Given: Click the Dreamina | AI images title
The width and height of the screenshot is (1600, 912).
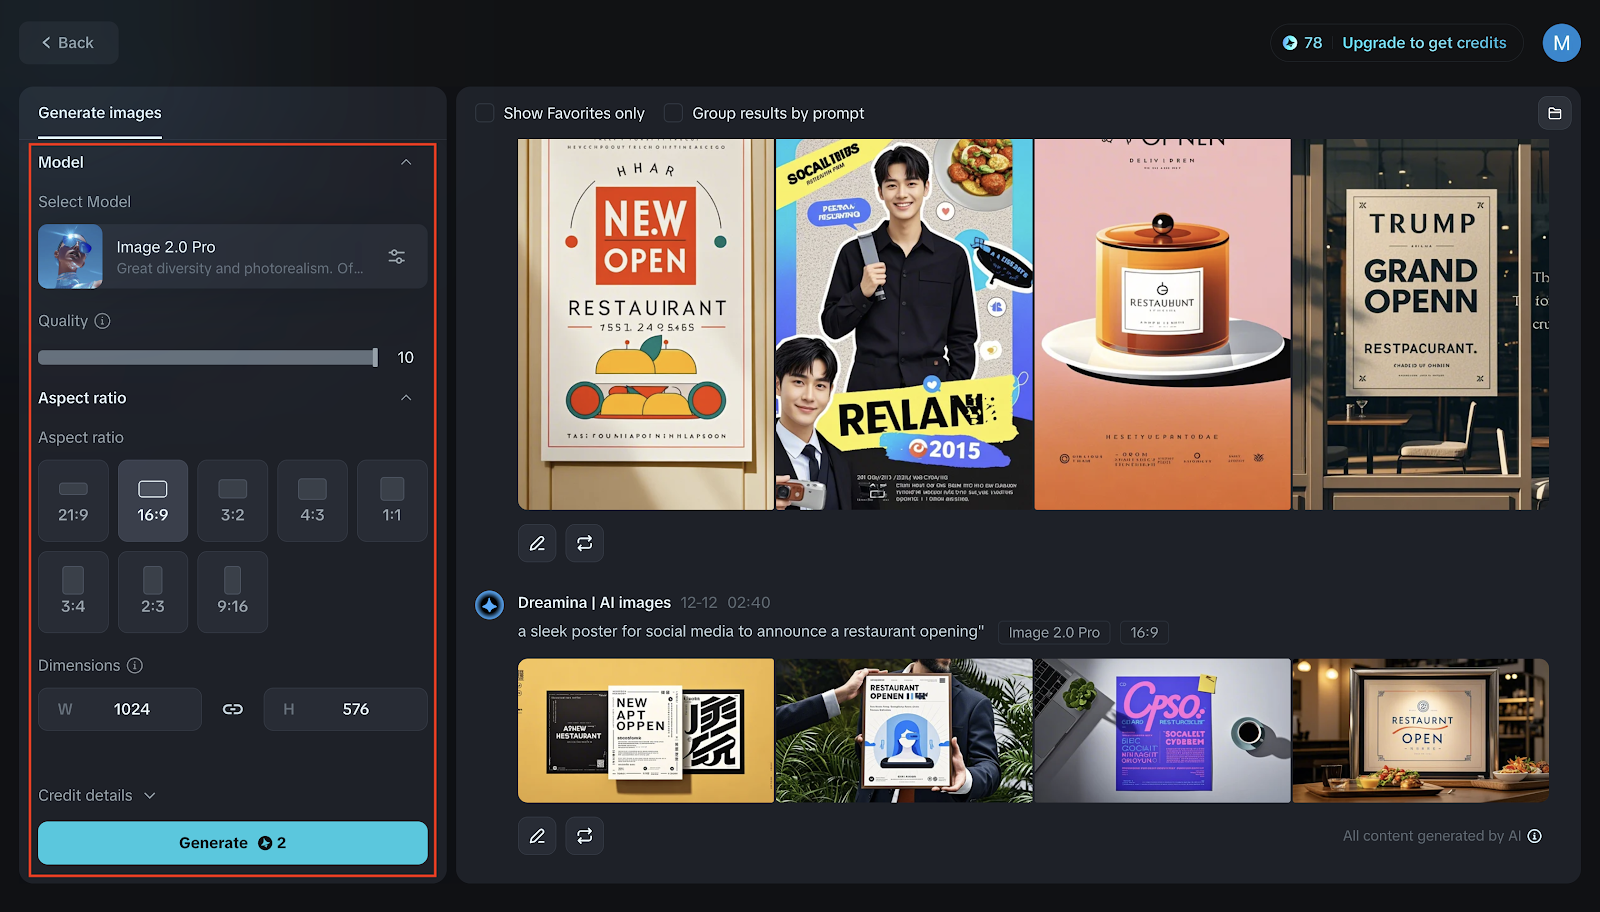Looking at the screenshot, I should point(594,602).
